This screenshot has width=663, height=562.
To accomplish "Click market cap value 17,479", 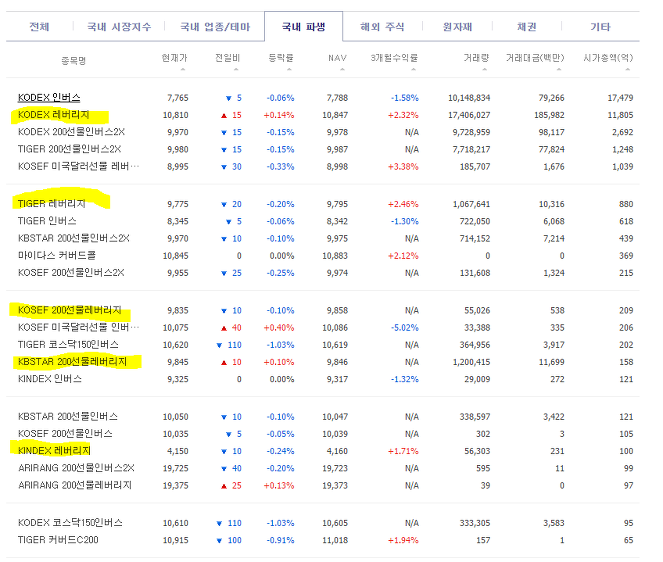I will click(620, 98).
